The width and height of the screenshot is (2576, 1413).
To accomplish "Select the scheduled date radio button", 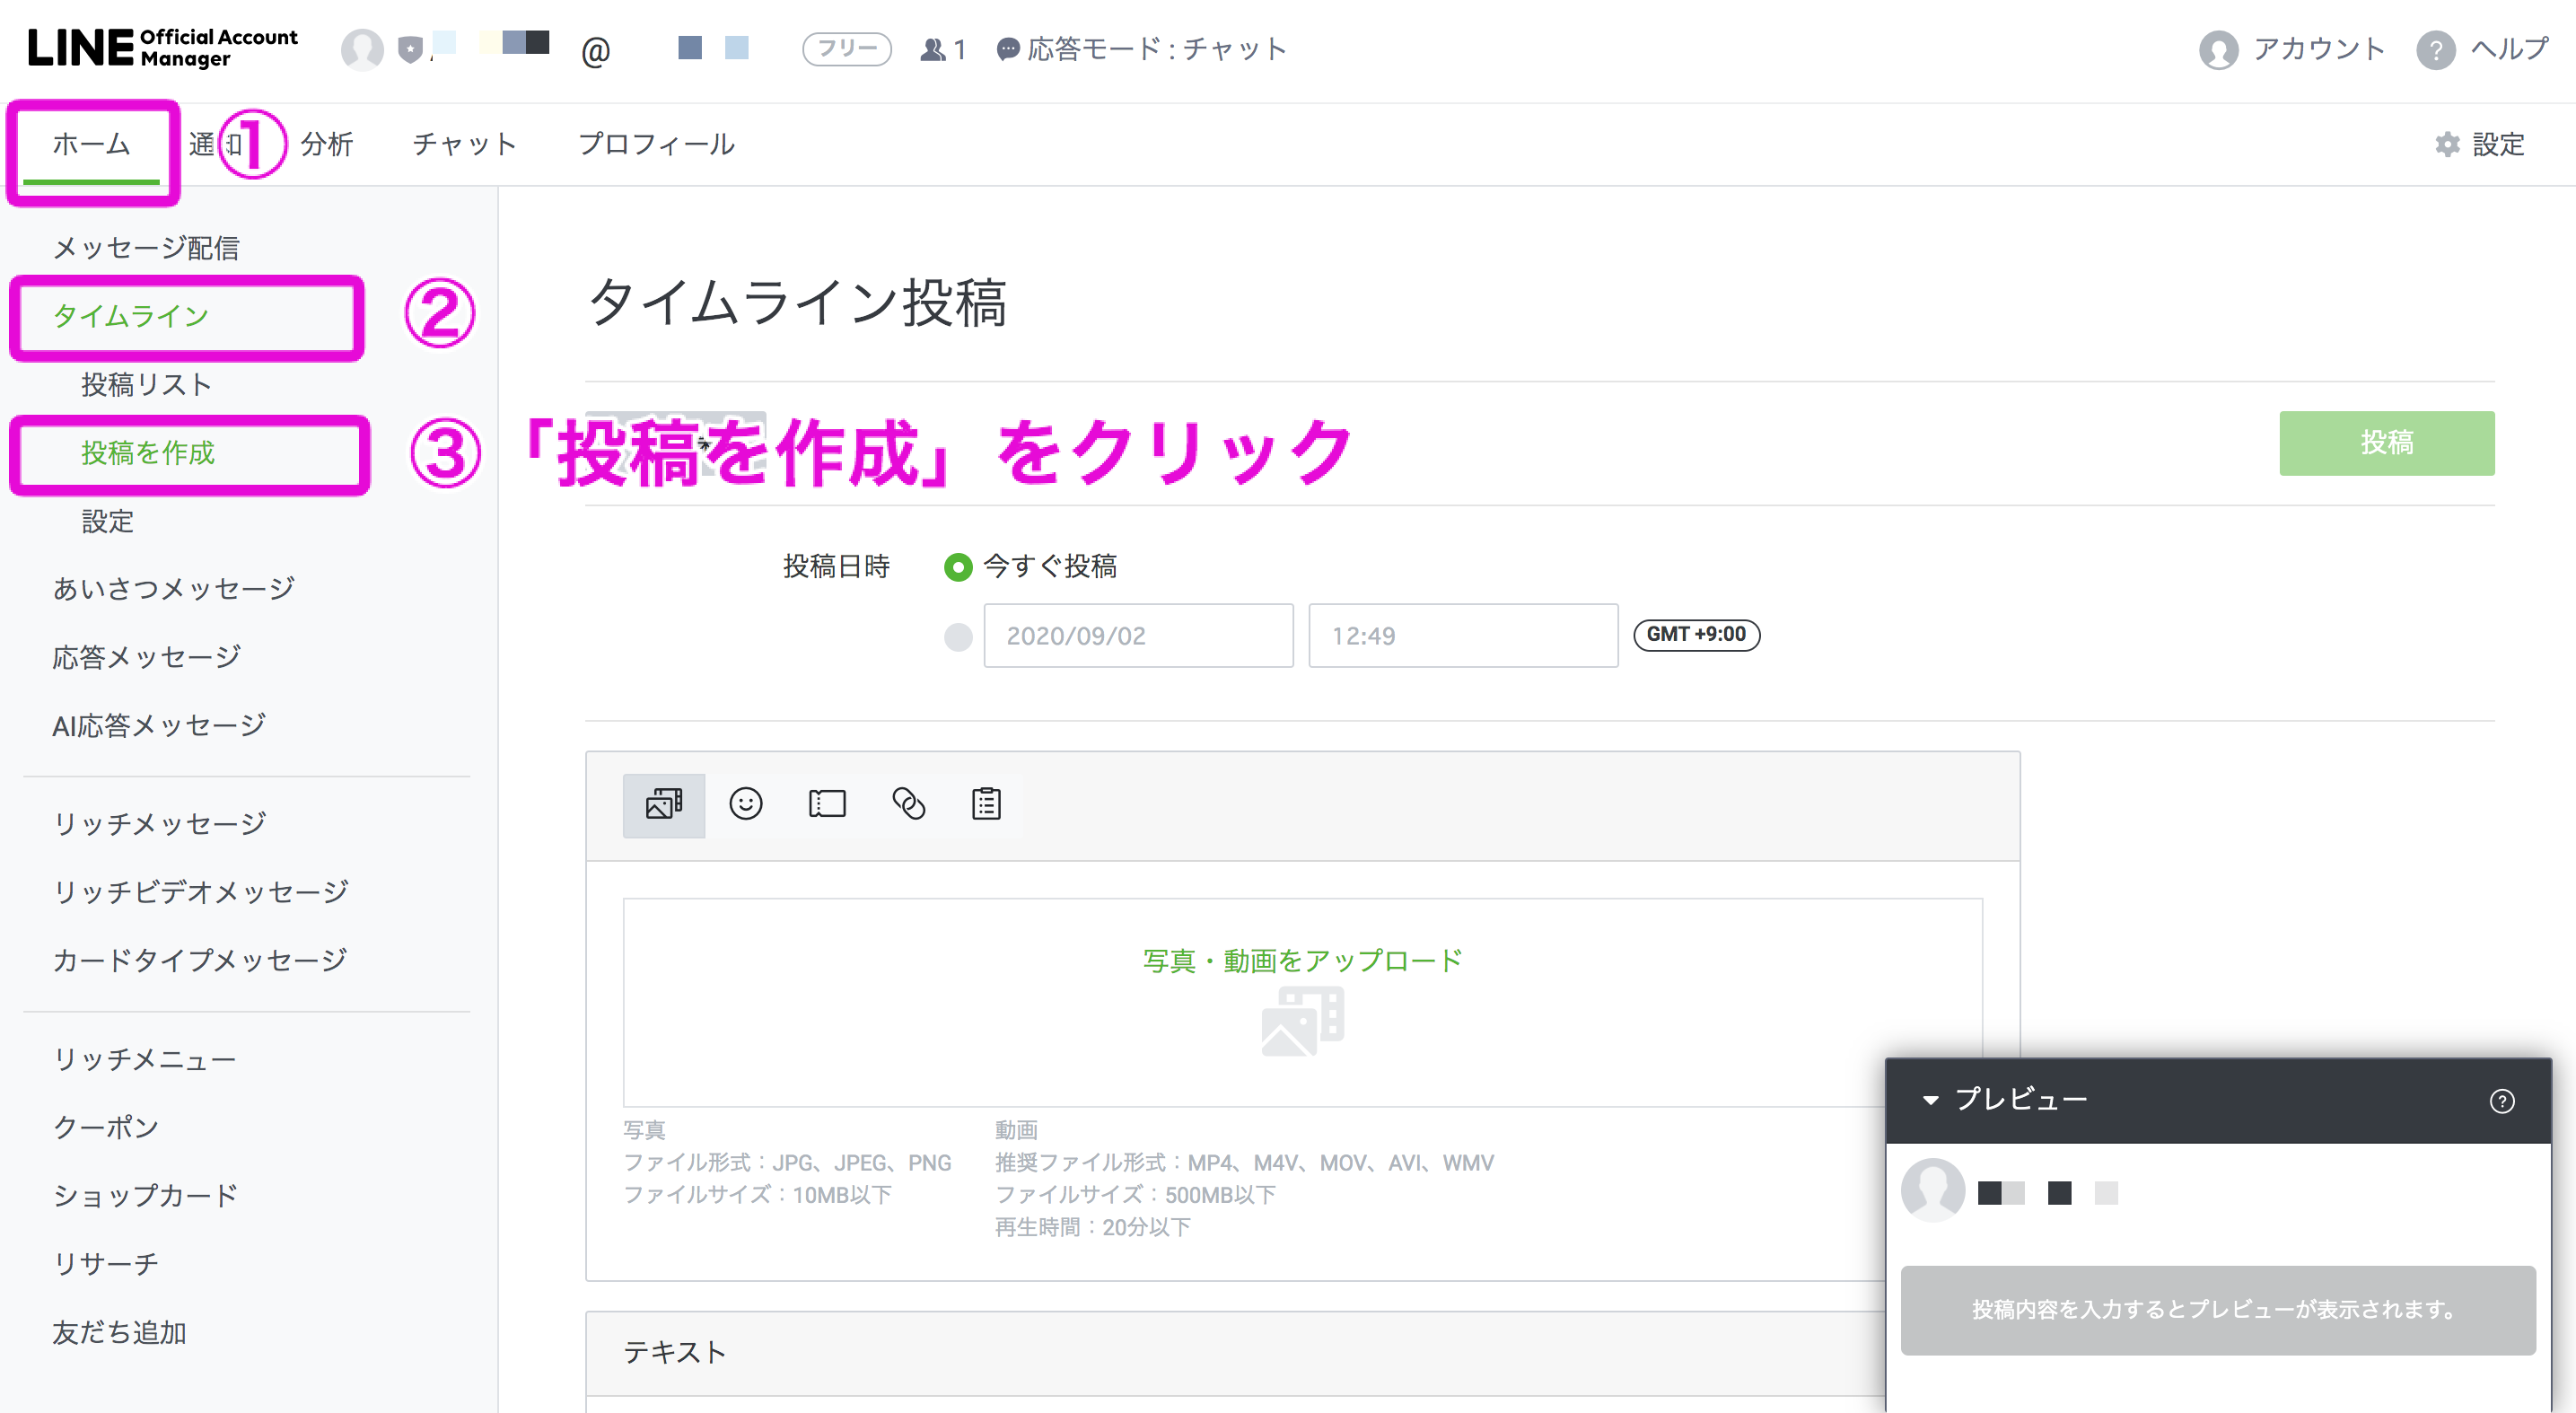I will click(958, 637).
